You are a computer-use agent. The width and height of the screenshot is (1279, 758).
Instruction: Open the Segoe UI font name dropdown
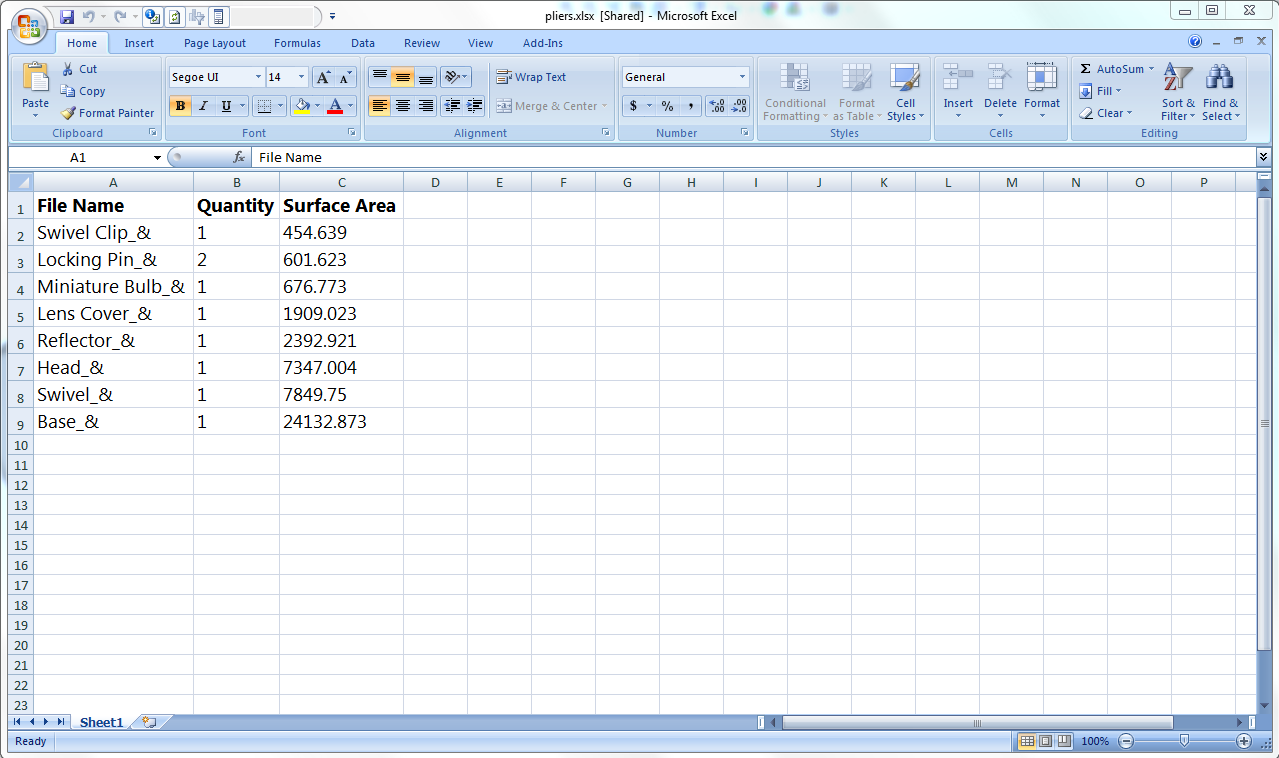click(258, 77)
